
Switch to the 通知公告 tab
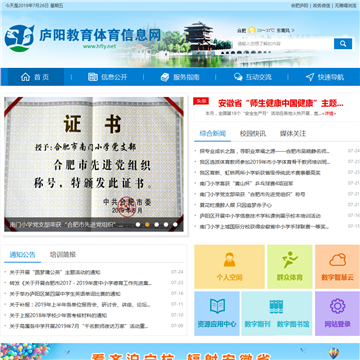click(22, 255)
